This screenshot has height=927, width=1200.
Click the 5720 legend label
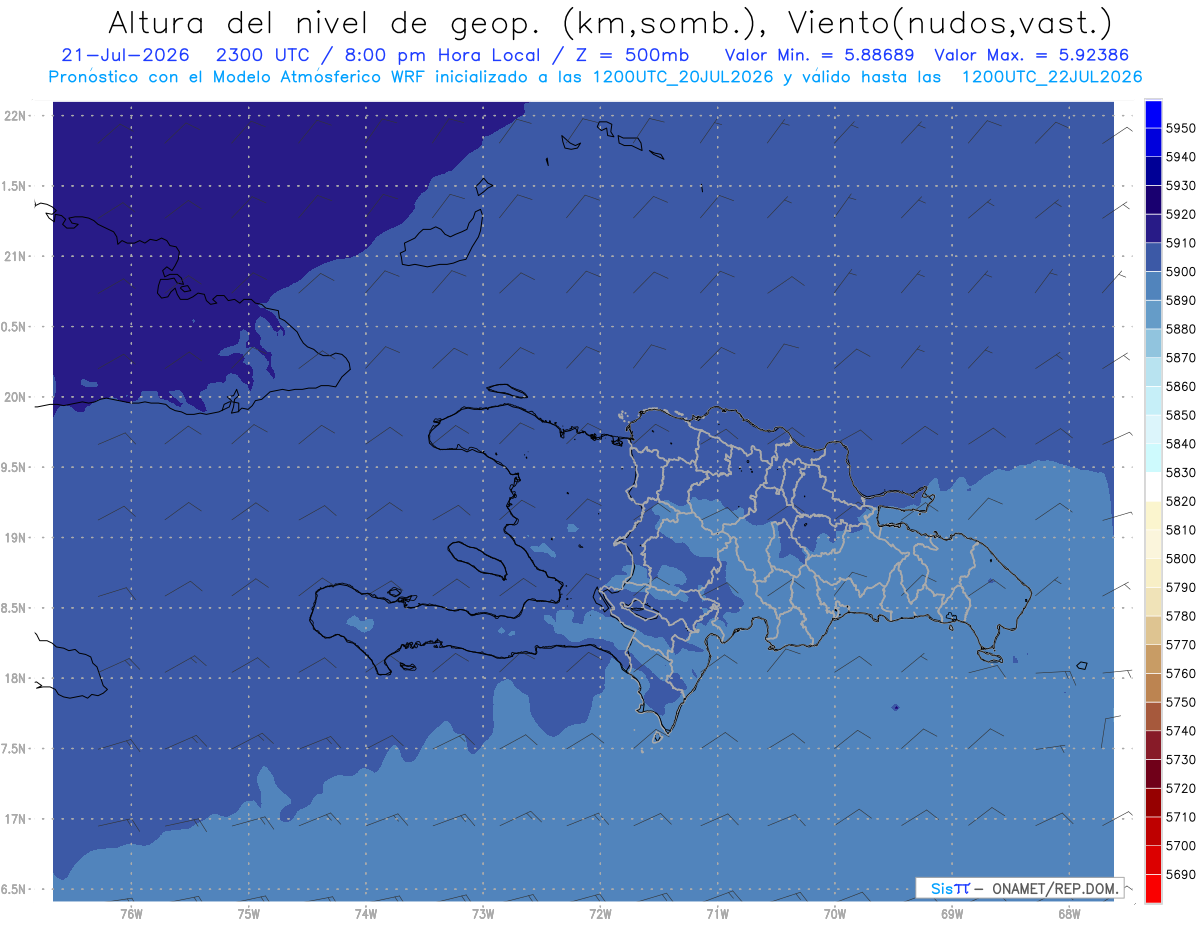[x=1180, y=788]
